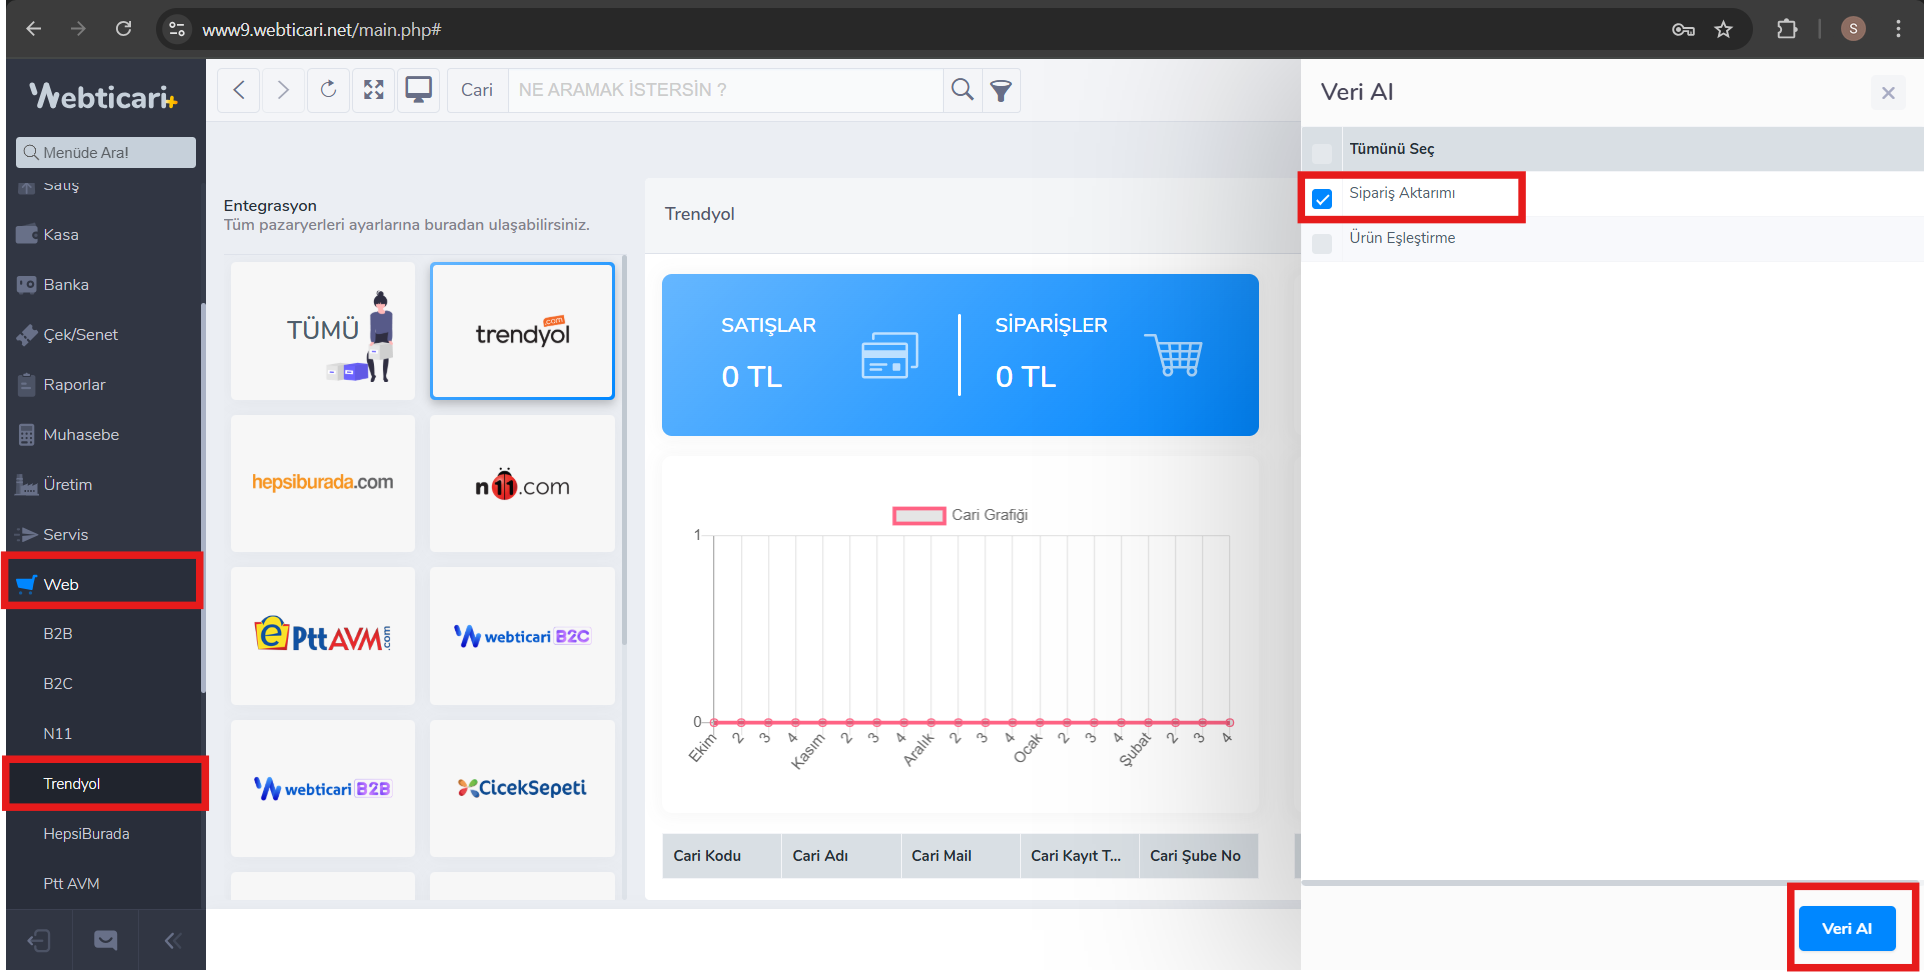Screen dimensions: 1924x972
Task: Open HepsiBurada submenu item
Action: [x=86, y=833]
